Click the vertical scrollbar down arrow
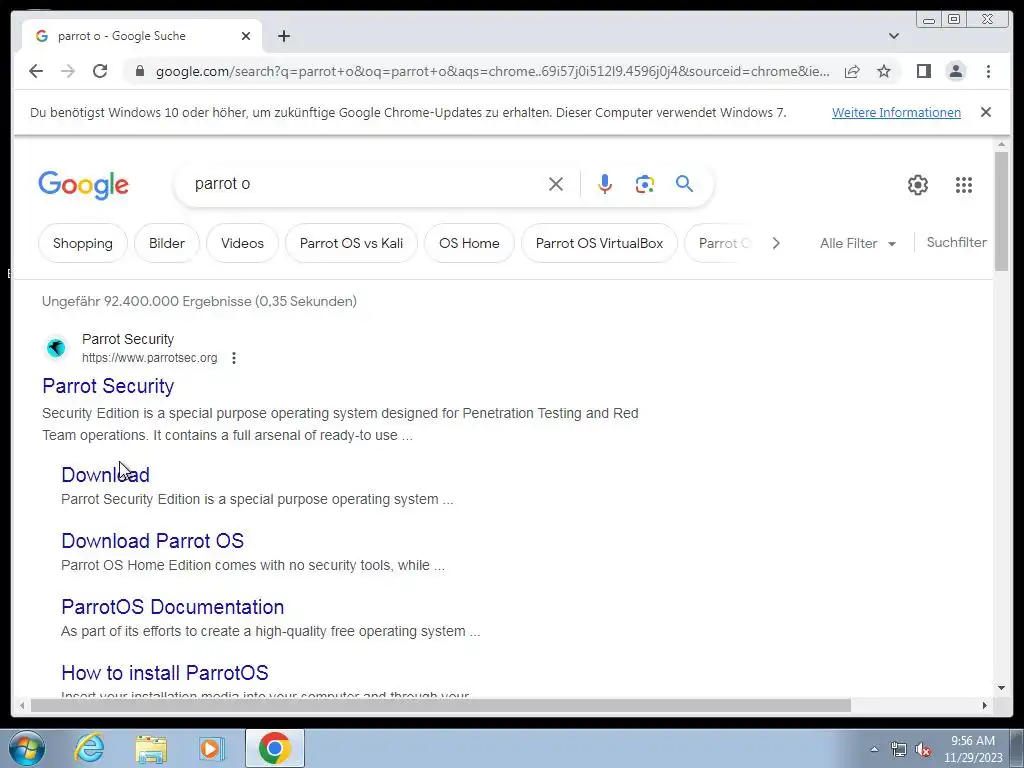 pyautogui.click(x=1002, y=688)
